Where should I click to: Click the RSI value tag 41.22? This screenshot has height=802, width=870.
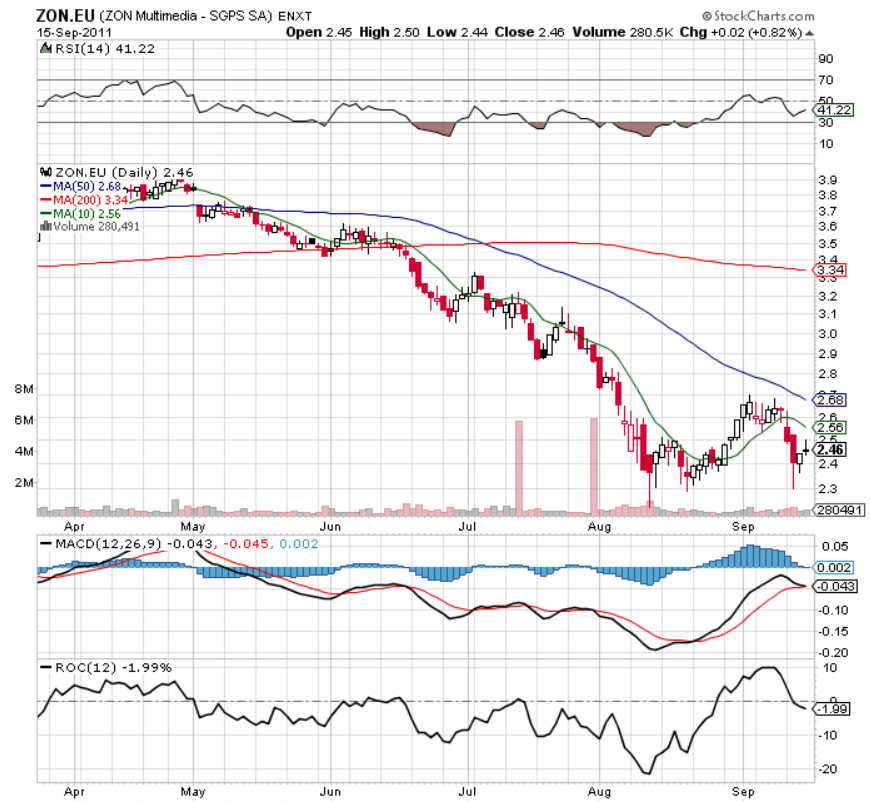pyautogui.click(x=834, y=110)
